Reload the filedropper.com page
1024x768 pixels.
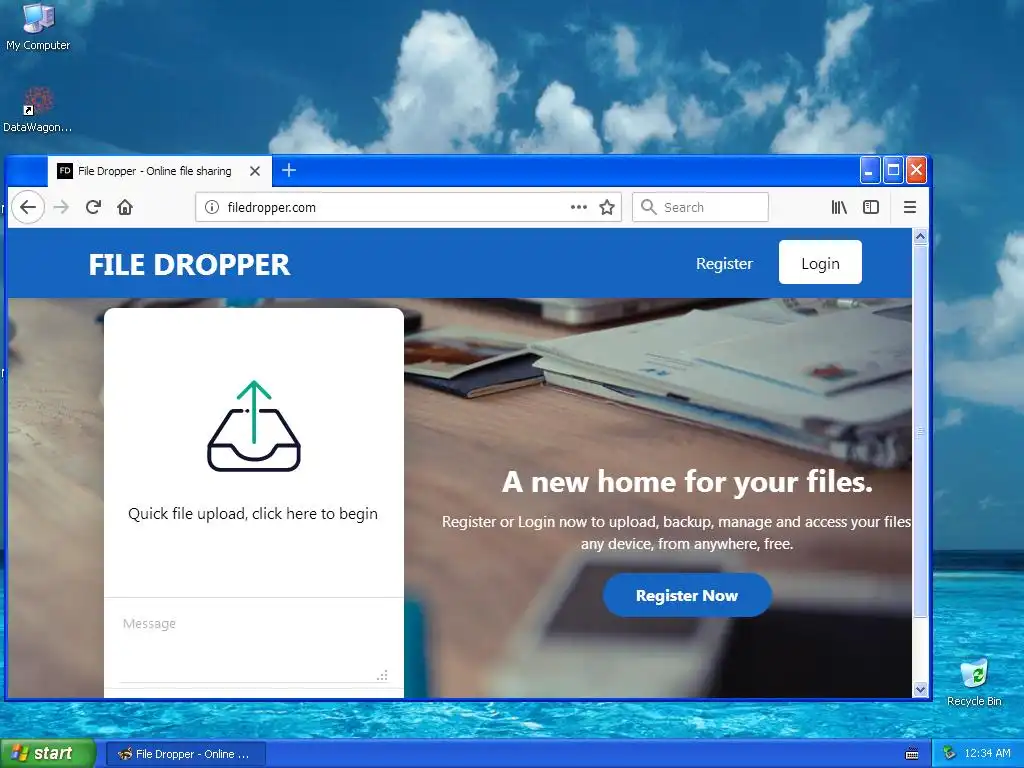[93, 207]
